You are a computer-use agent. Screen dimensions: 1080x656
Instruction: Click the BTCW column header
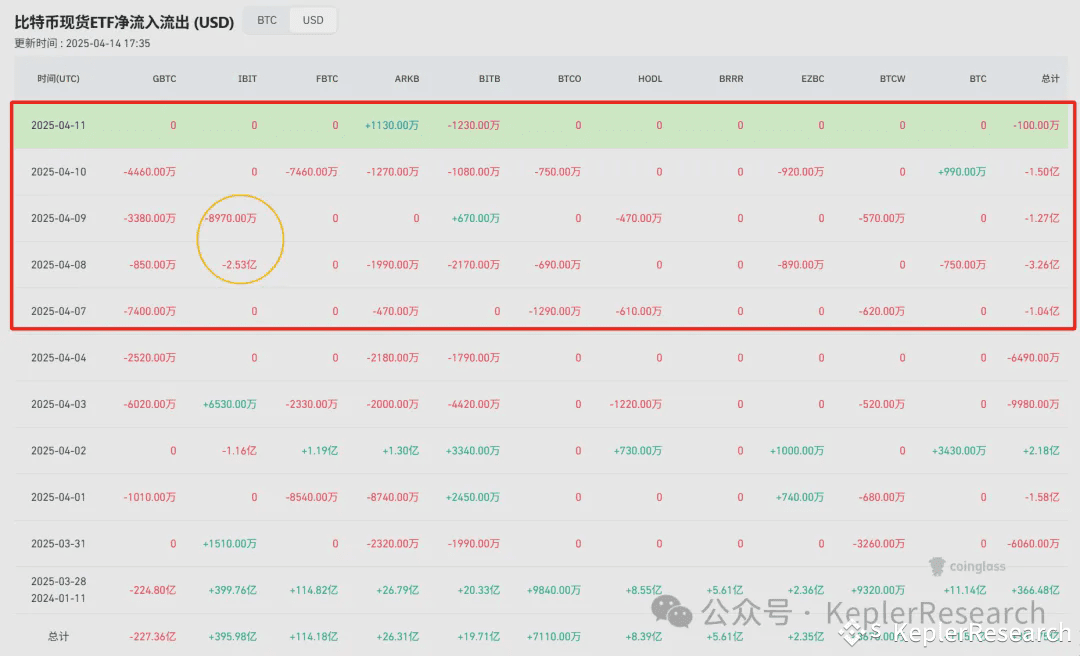[x=893, y=79]
